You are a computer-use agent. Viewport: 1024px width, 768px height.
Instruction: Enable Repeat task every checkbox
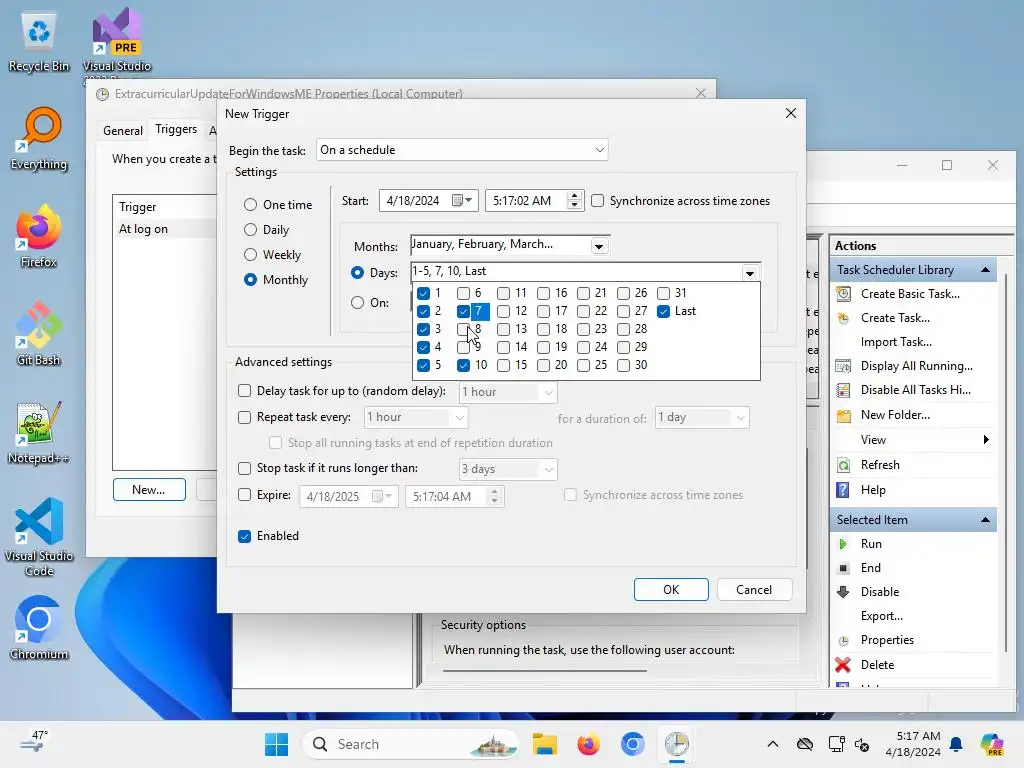[244, 417]
